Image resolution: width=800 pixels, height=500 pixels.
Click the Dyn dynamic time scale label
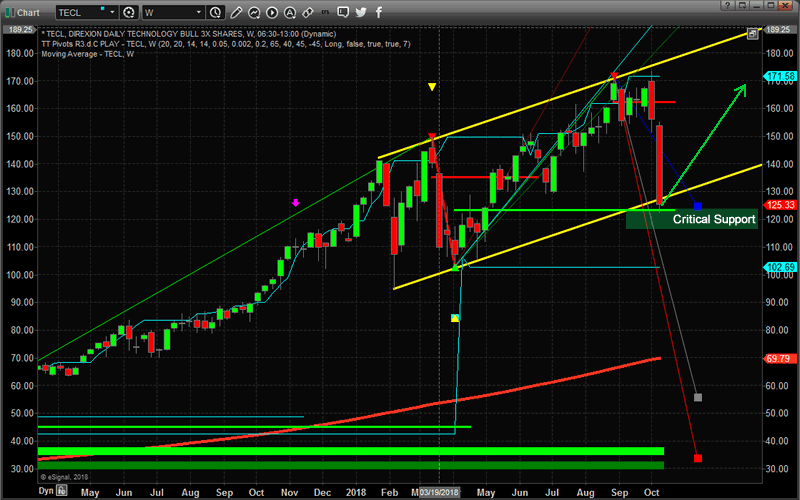[46, 491]
